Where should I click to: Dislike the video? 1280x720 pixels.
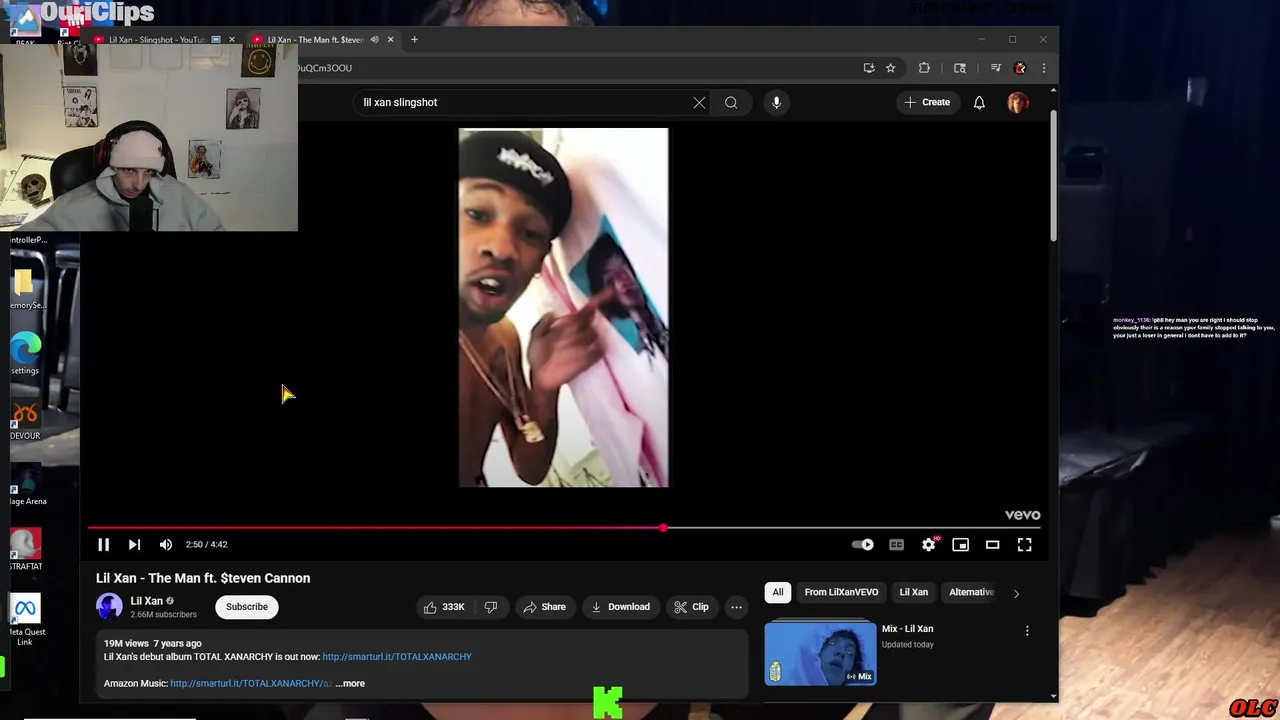tap(491, 607)
